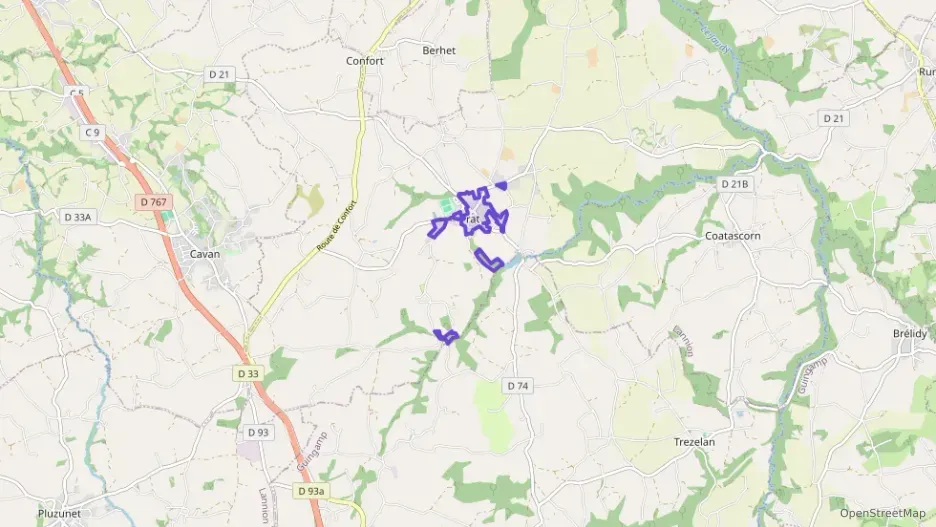Image resolution: width=936 pixels, height=527 pixels.
Task: Click the D 93 road marker
Action: click(x=258, y=433)
